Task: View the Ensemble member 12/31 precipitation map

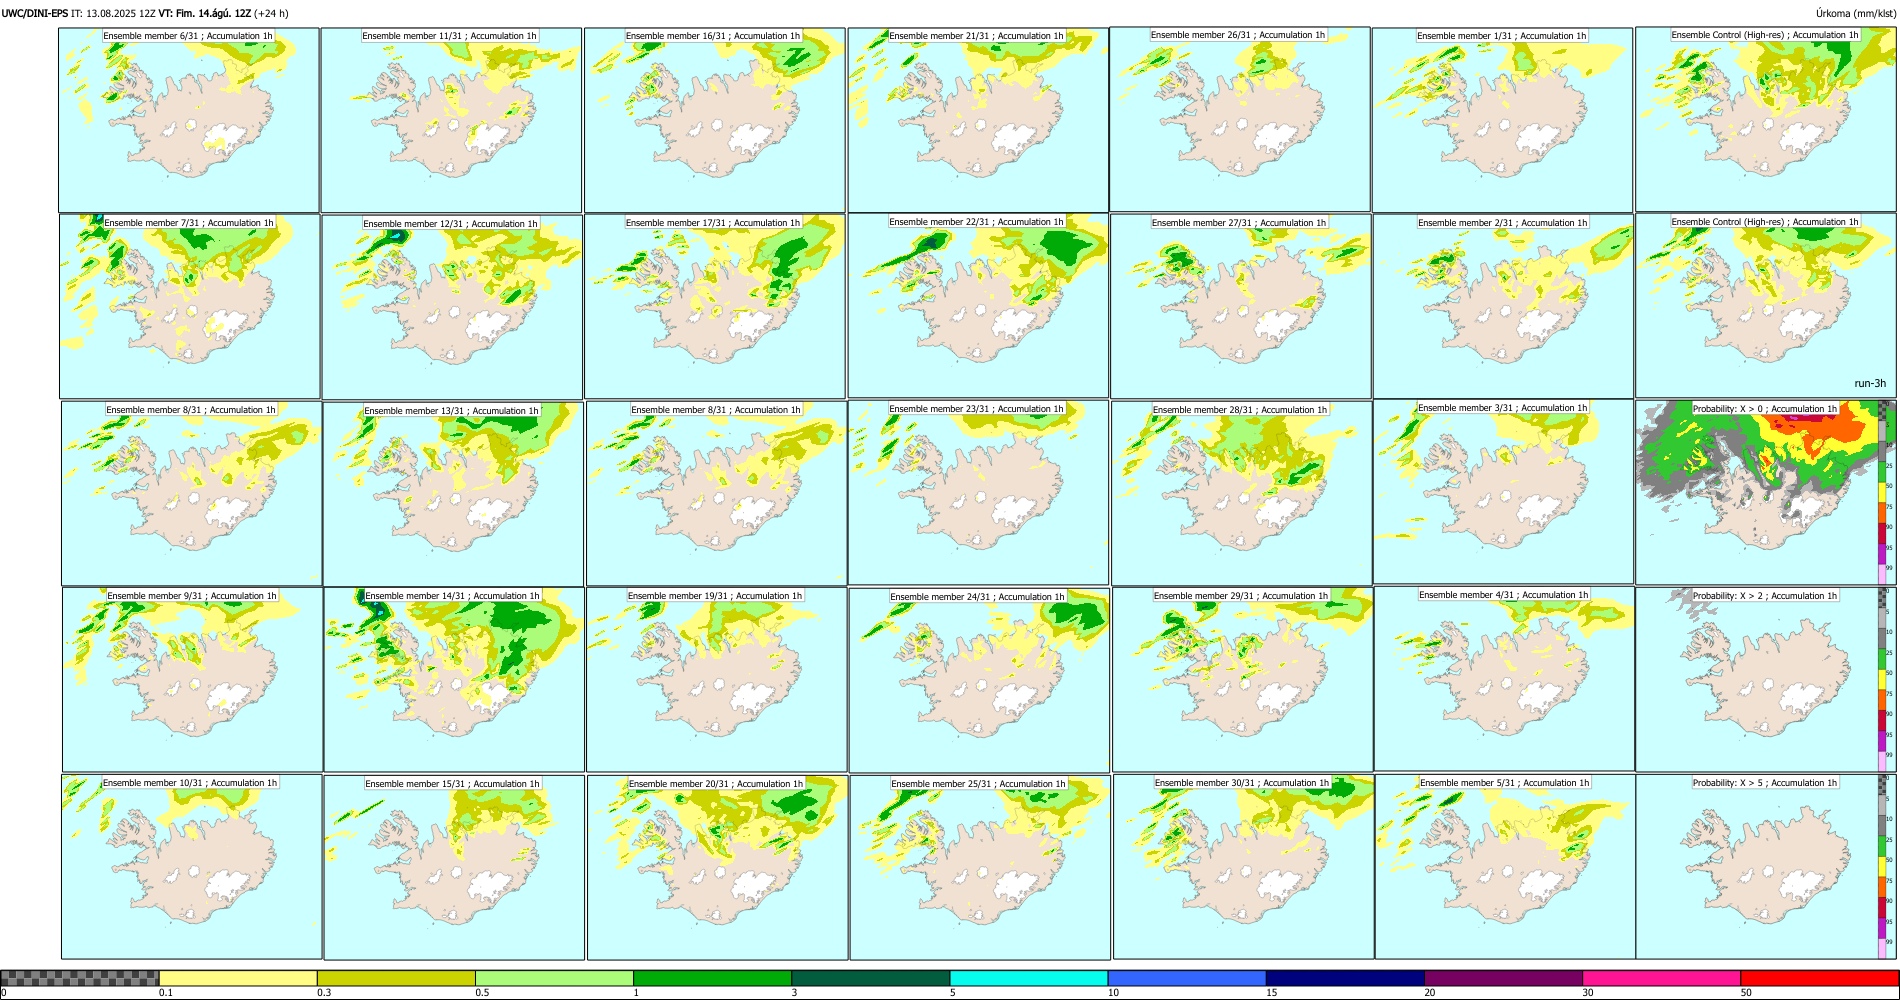Action: click(x=452, y=307)
